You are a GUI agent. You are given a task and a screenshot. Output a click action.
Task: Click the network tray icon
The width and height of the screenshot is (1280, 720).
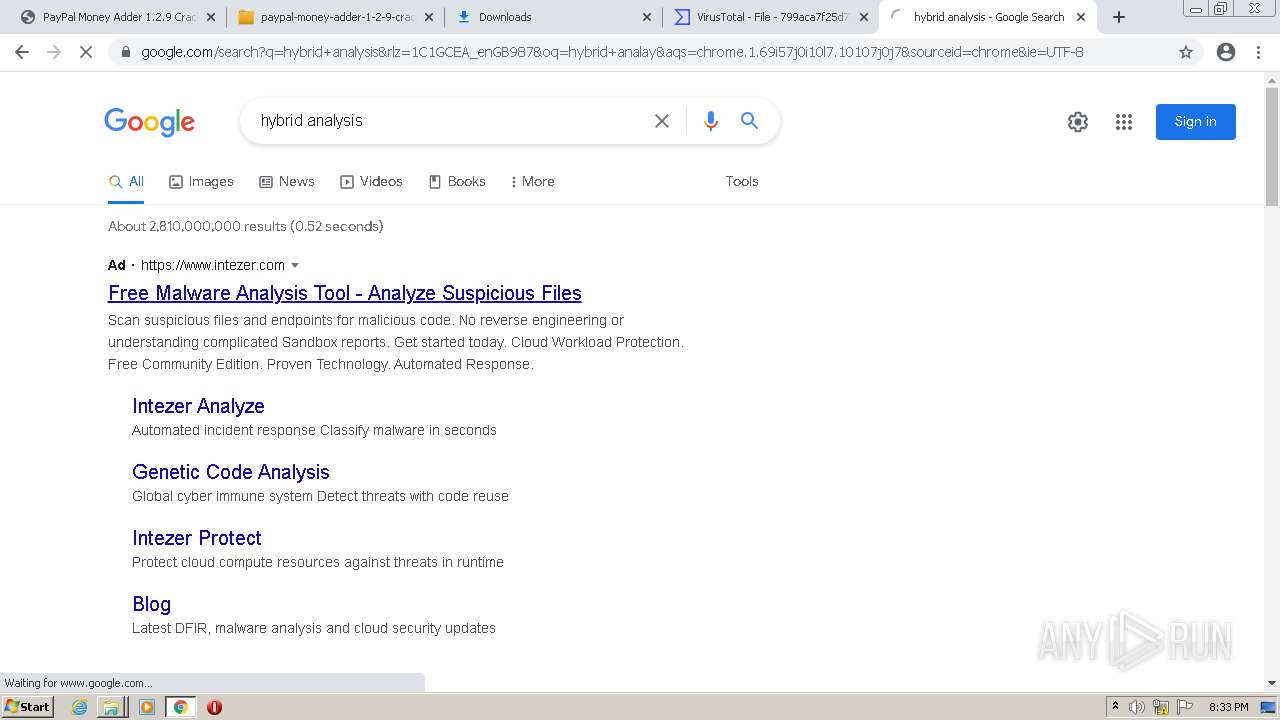[x=1161, y=707]
